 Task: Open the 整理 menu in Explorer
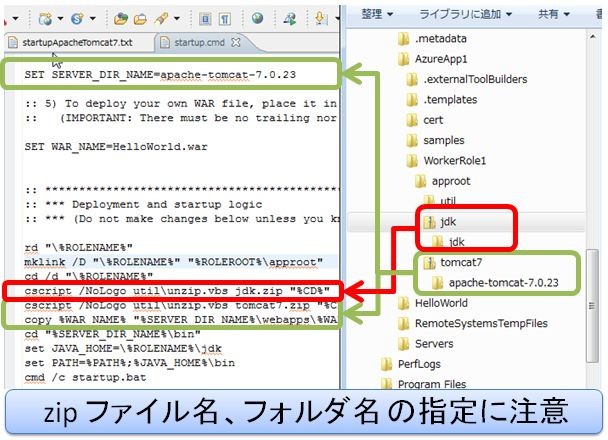pyautogui.click(x=377, y=14)
